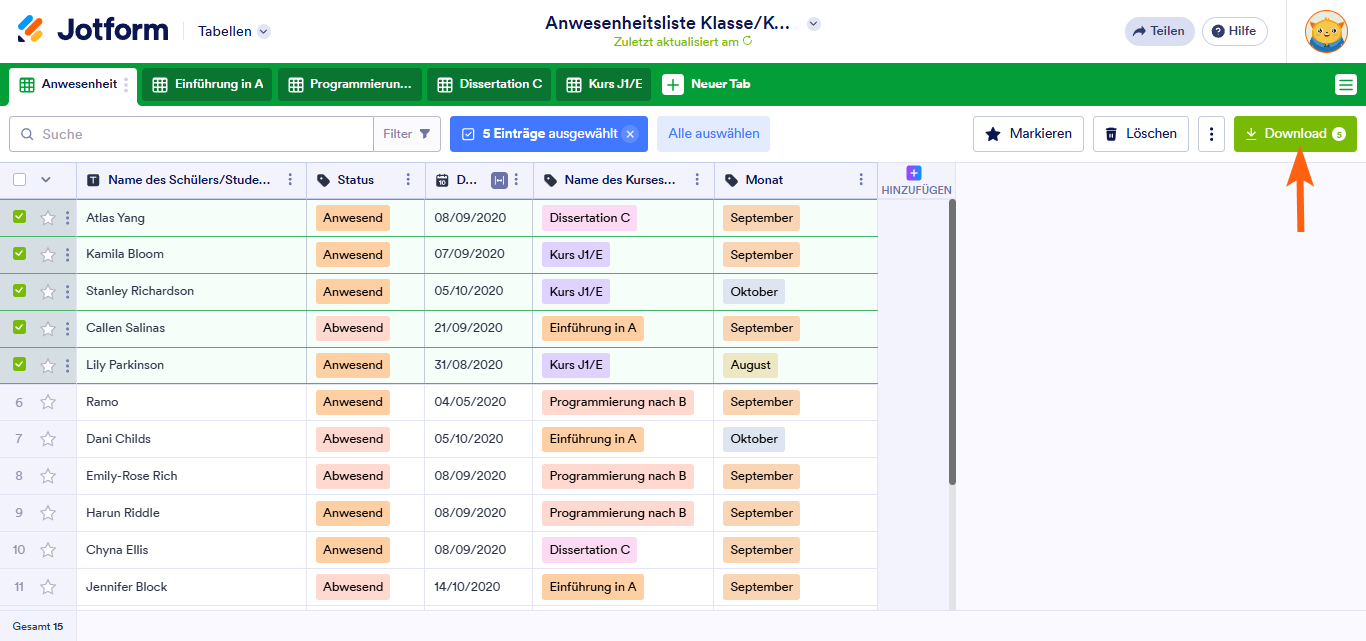Star the Atlas Yang entry
Screen dimensions: 1366x641
pos(48,218)
